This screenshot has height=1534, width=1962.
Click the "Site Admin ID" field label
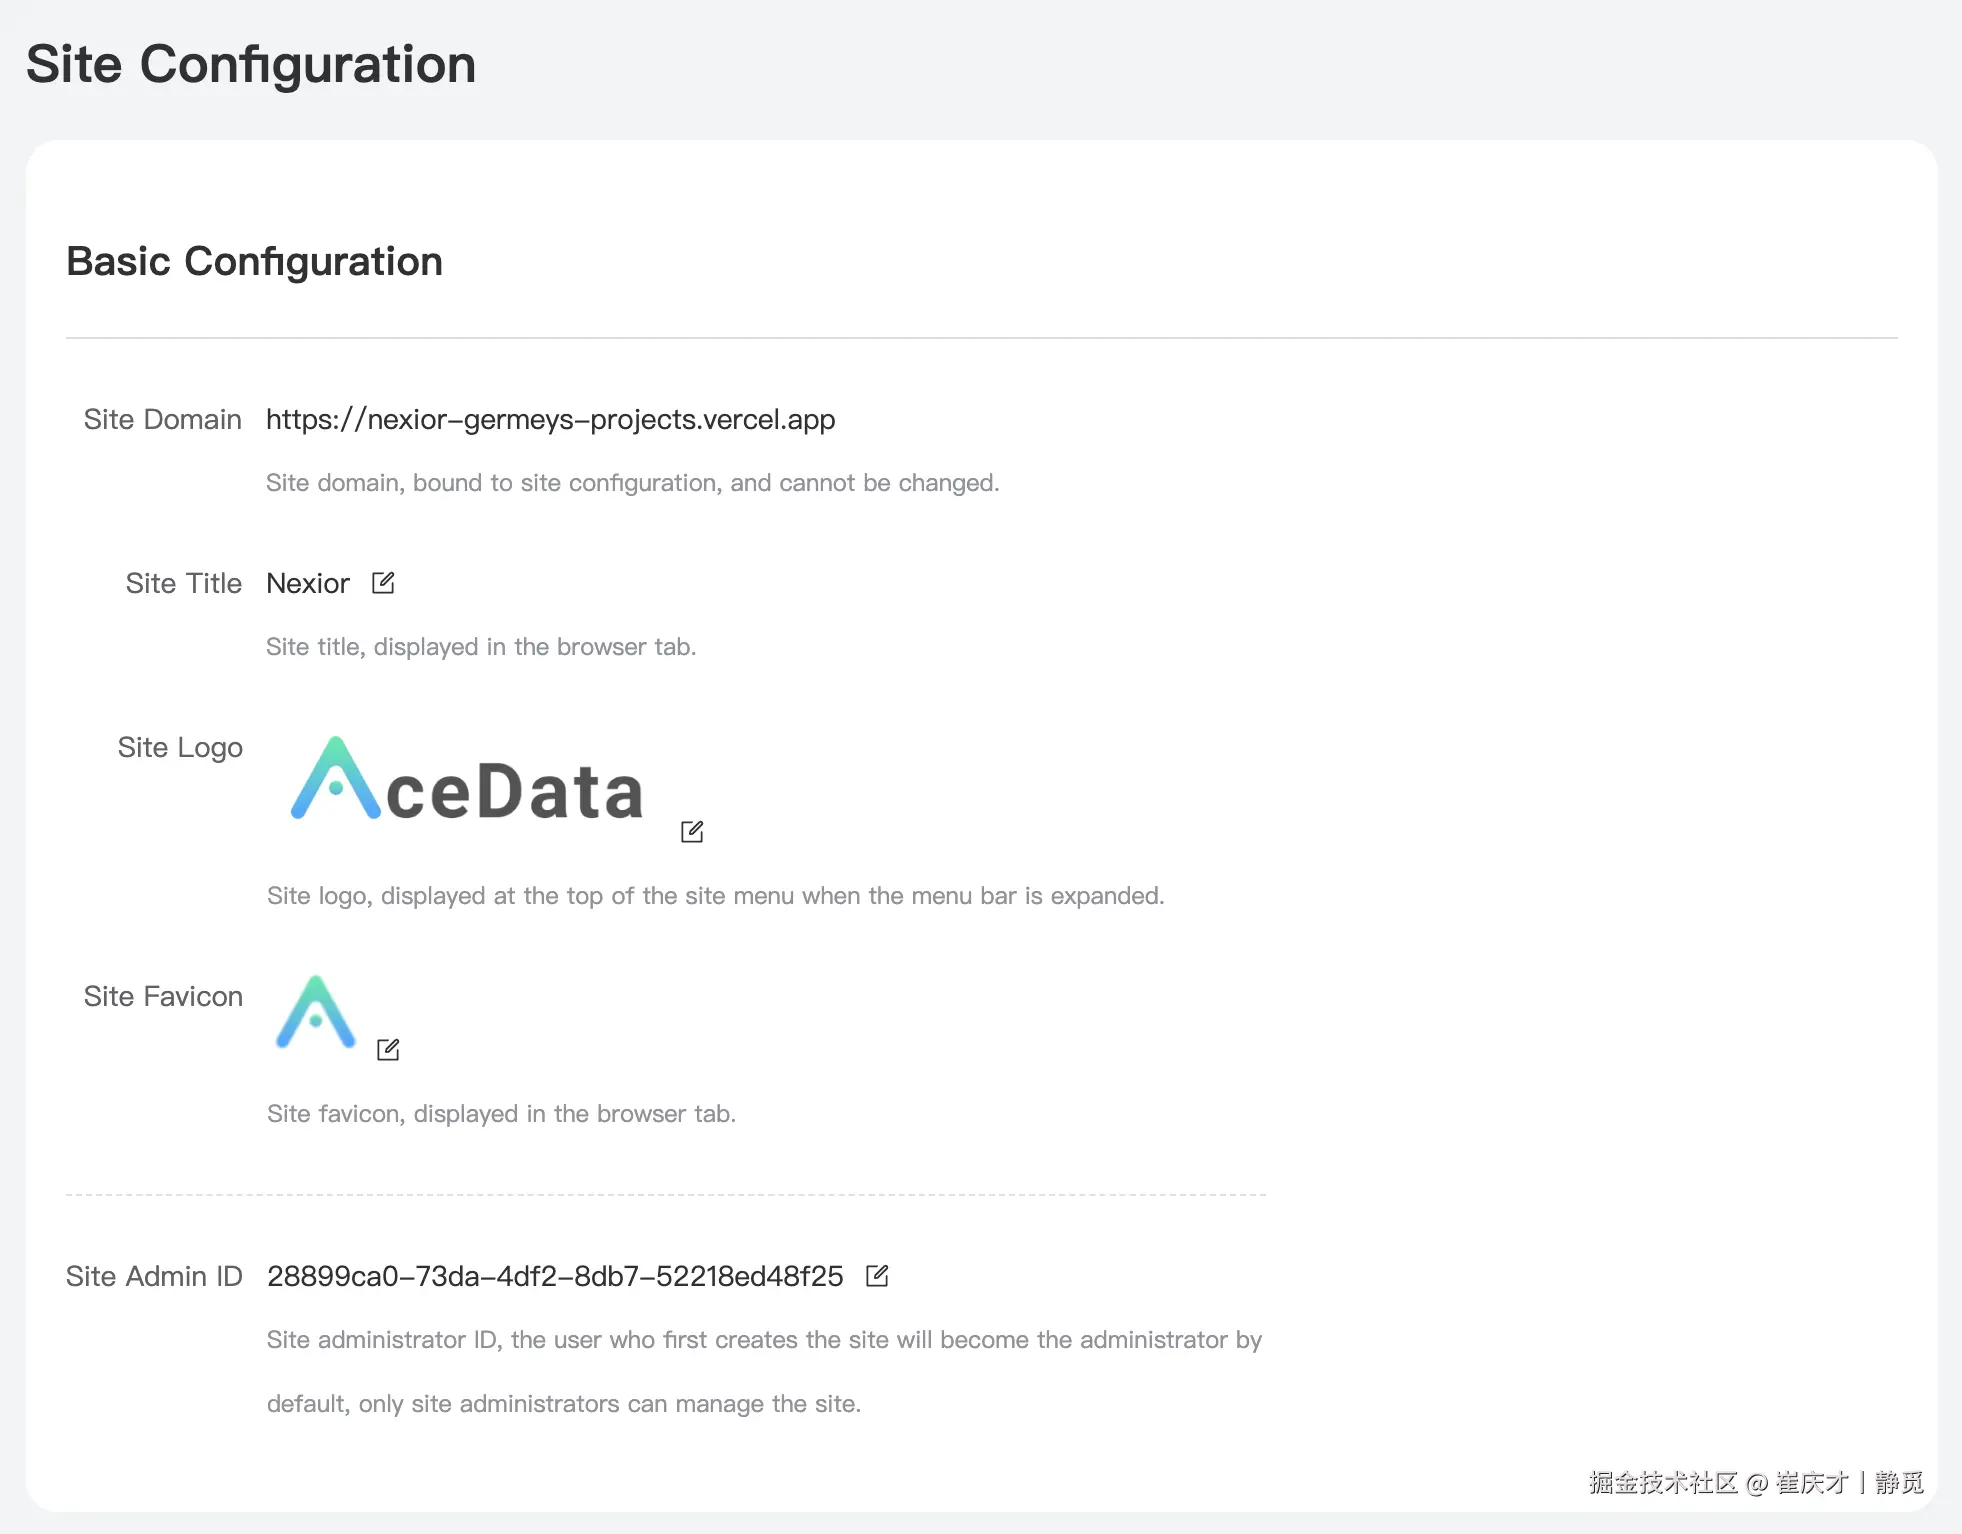[154, 1277]
